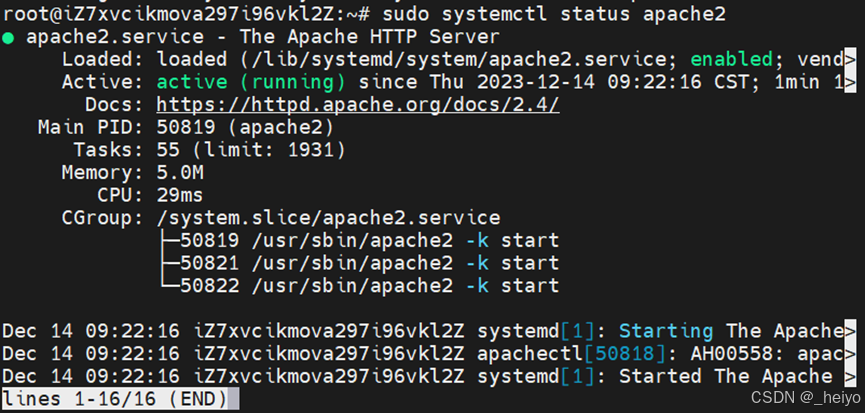Screen dimensions: 865x413
Task: Click the 'lines 1-16/16 (END)' pager status
Action: (115, 399)
